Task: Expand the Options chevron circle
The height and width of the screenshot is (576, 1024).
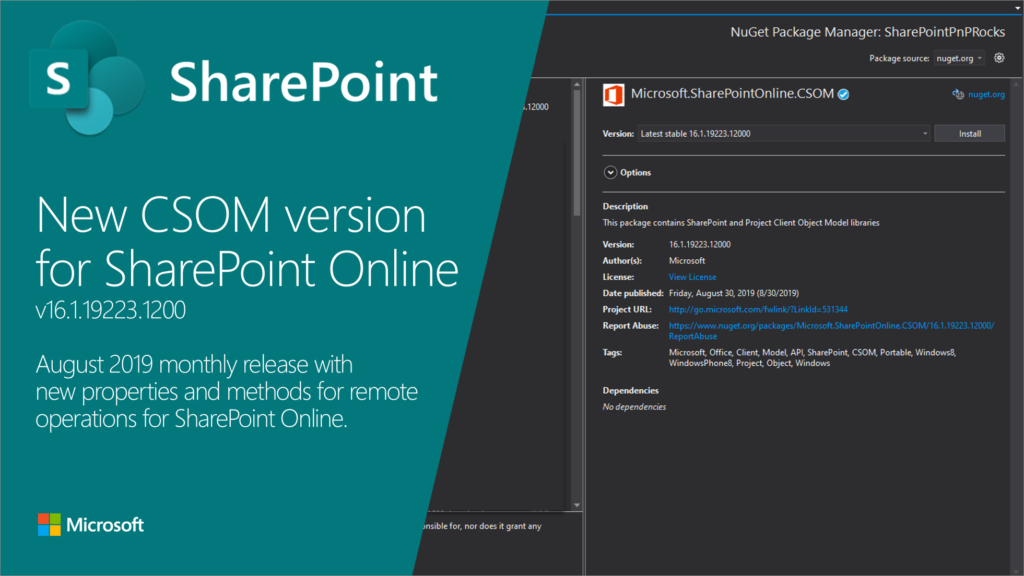Action: pyautogui.click(x=610, y=172)
